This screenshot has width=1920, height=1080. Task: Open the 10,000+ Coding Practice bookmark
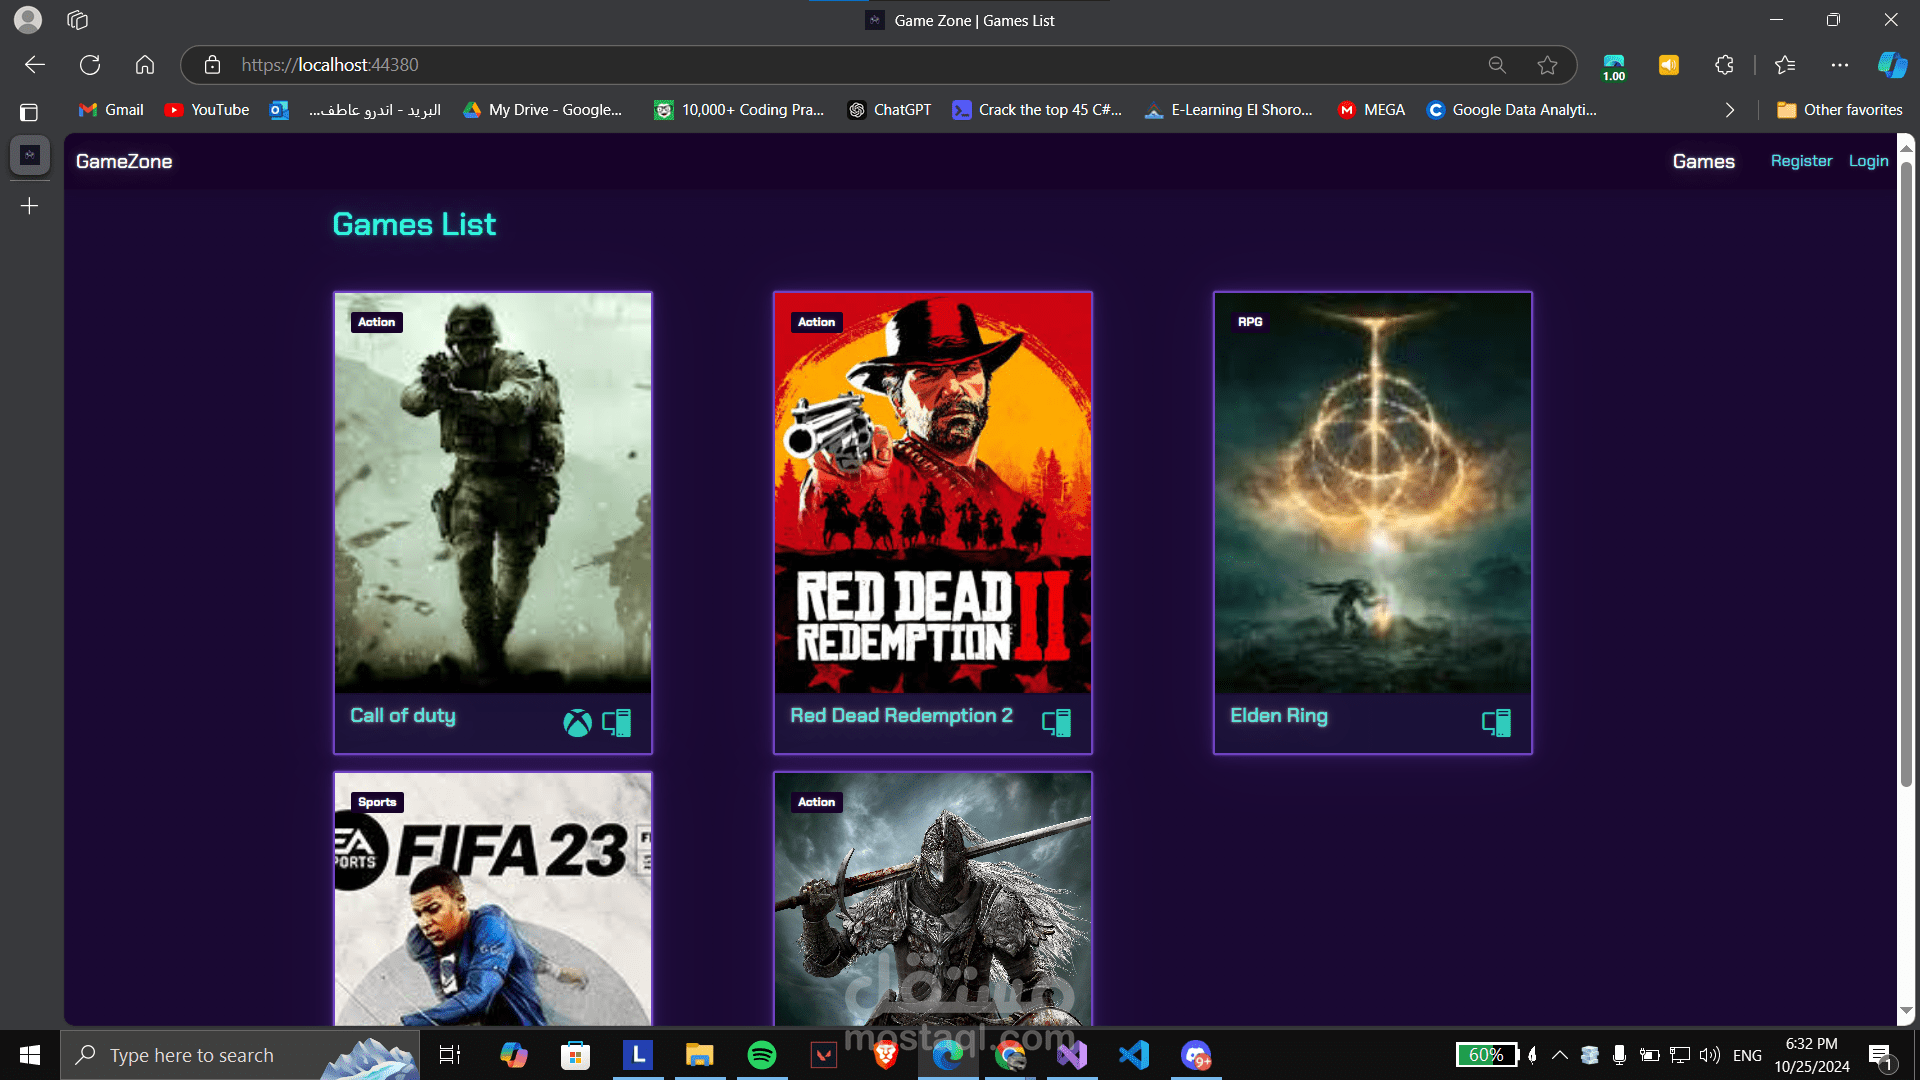739,110
